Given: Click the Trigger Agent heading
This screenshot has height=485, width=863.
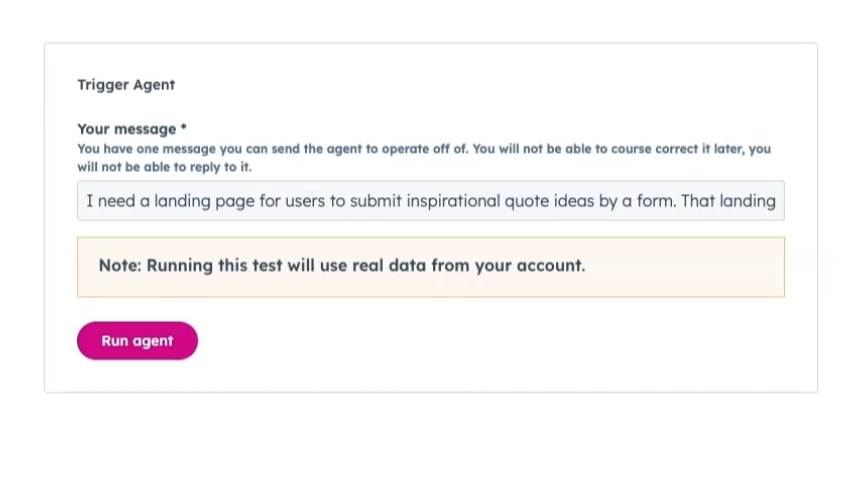Looking at the screenshot, I should pos(126,85).
